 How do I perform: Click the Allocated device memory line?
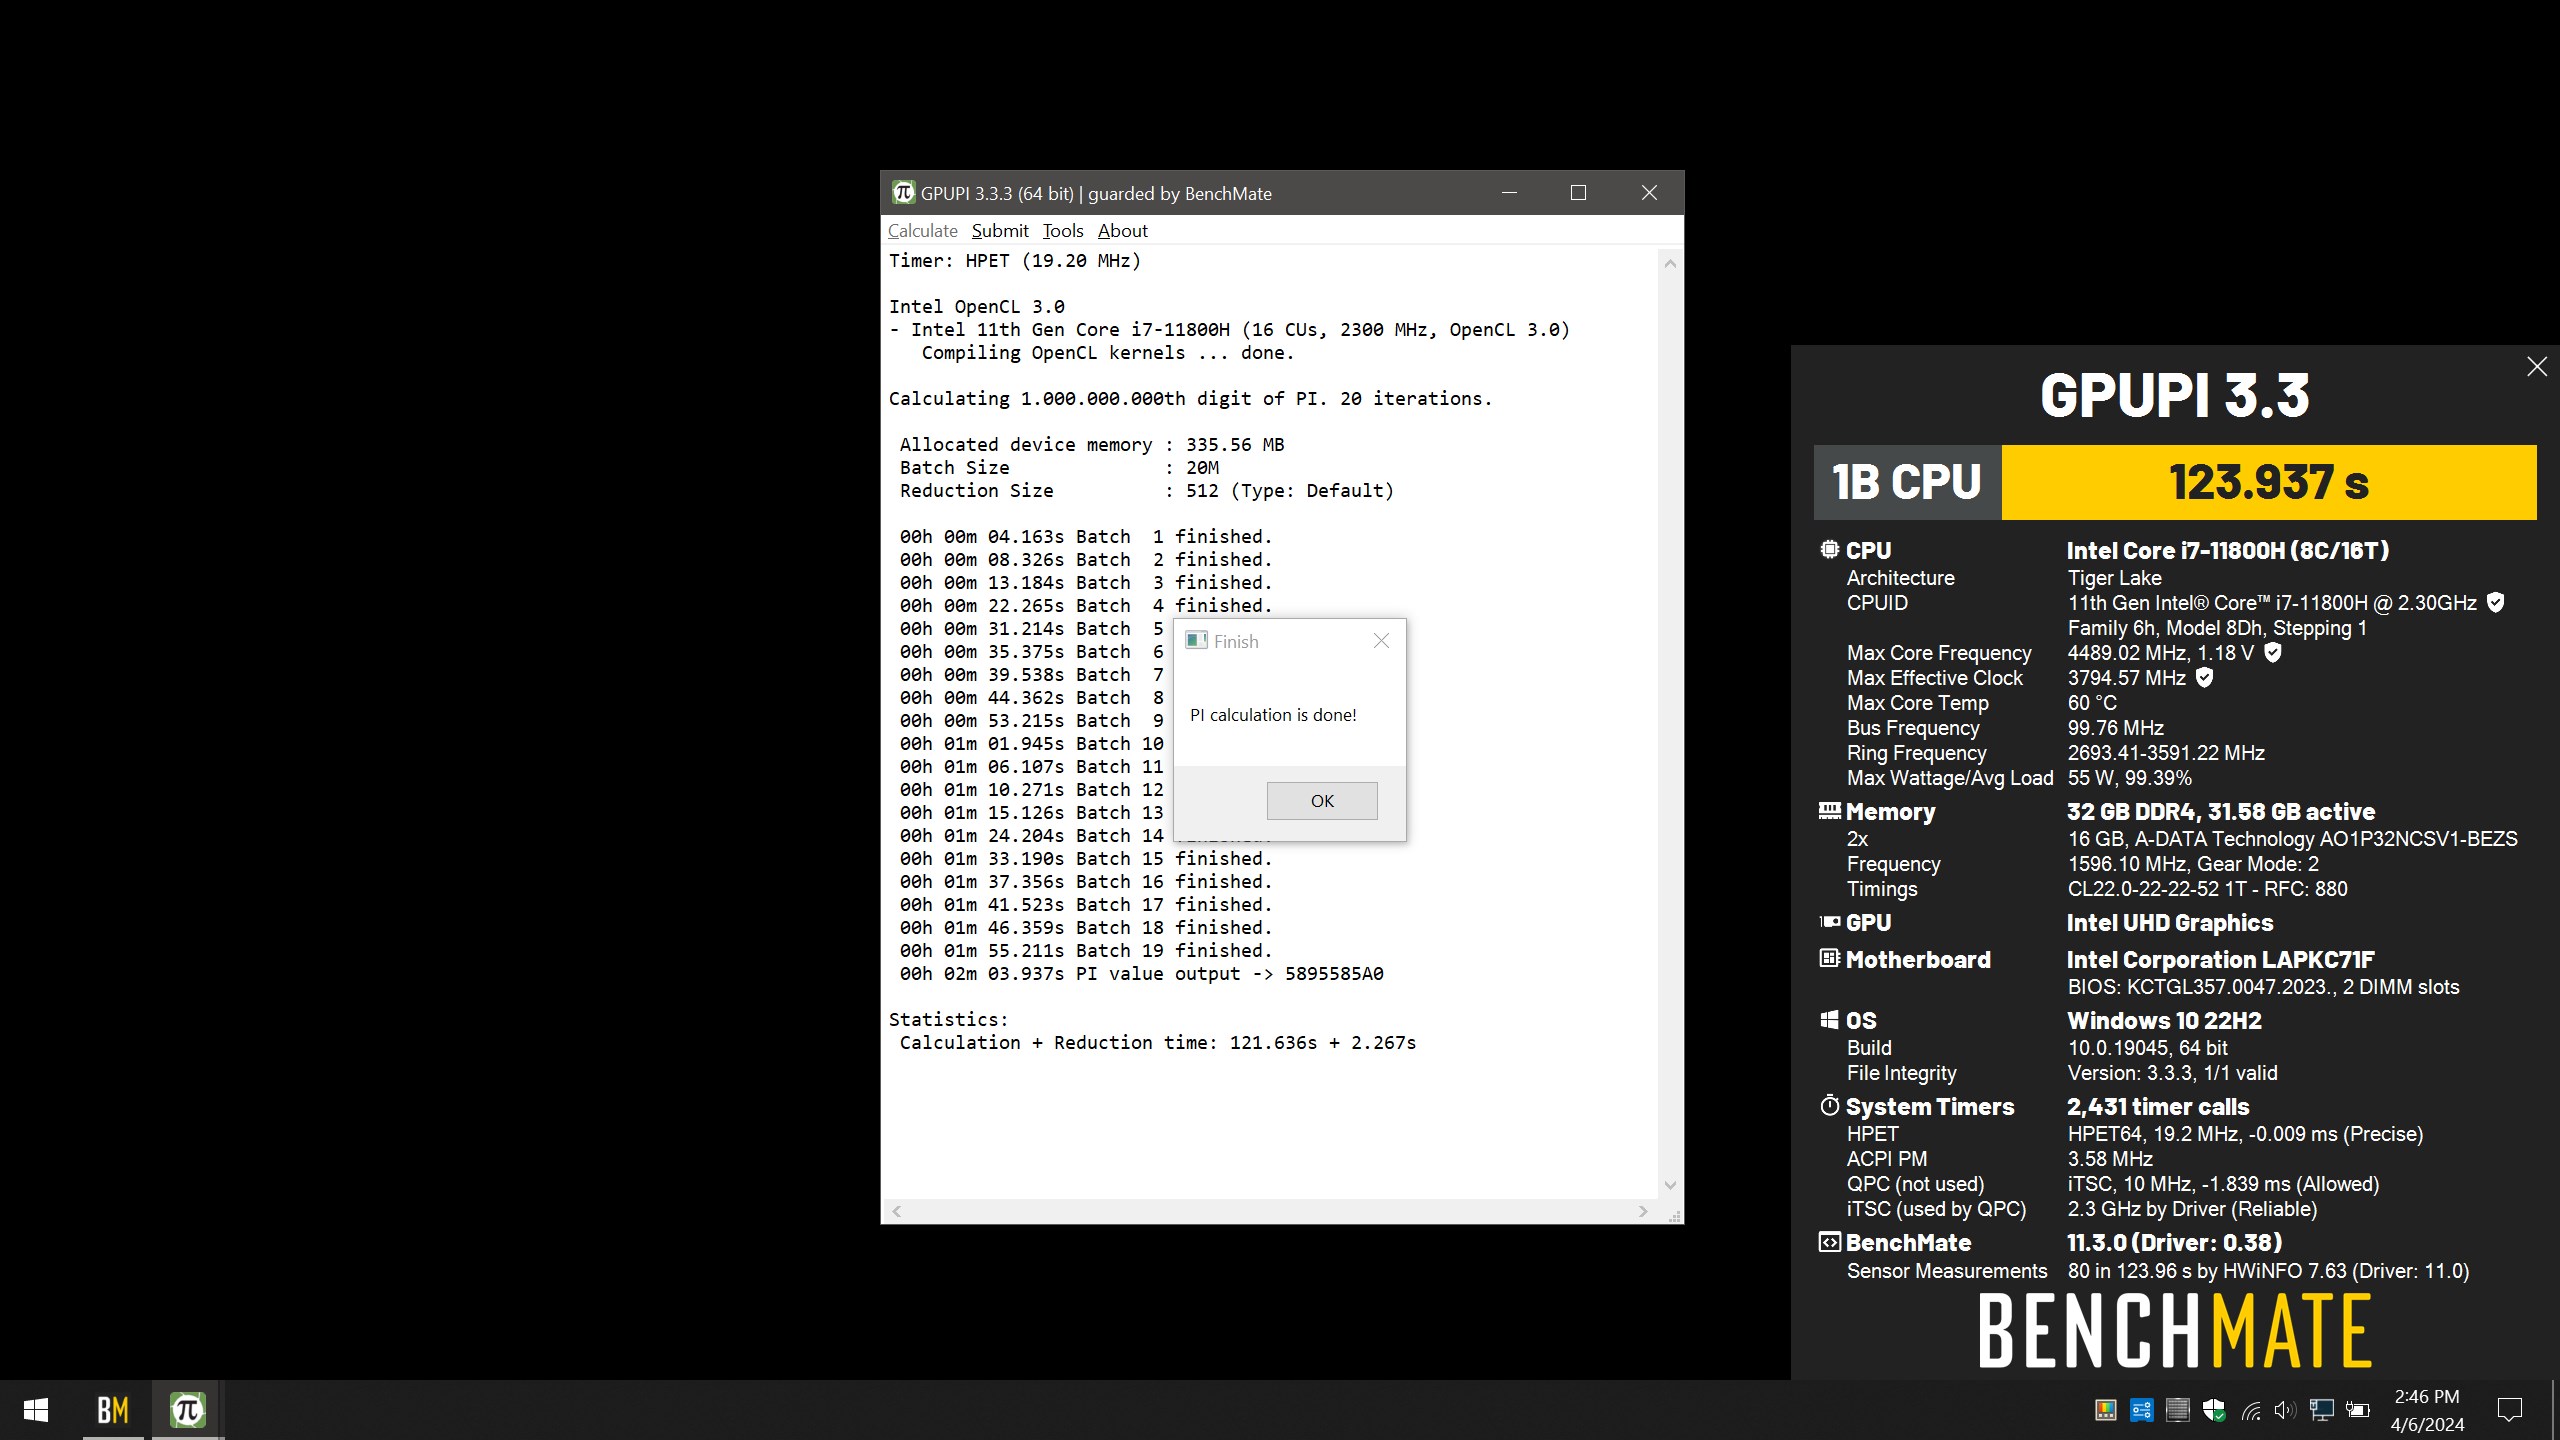1091,445
